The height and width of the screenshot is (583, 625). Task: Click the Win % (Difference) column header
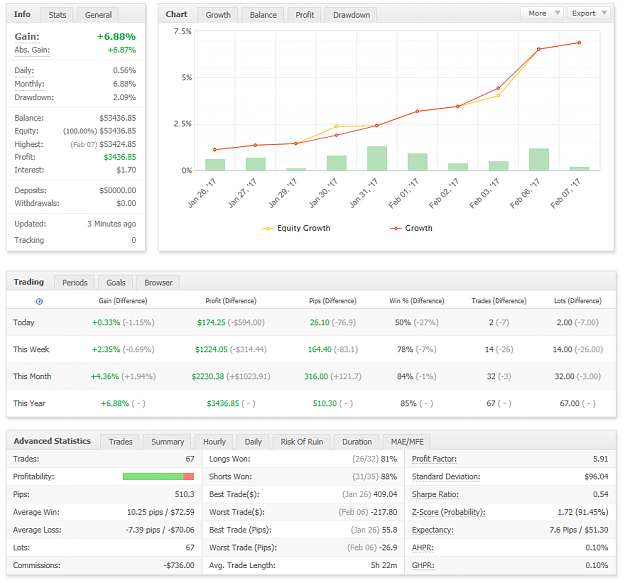pyautogui.click(x=417, y=301)
